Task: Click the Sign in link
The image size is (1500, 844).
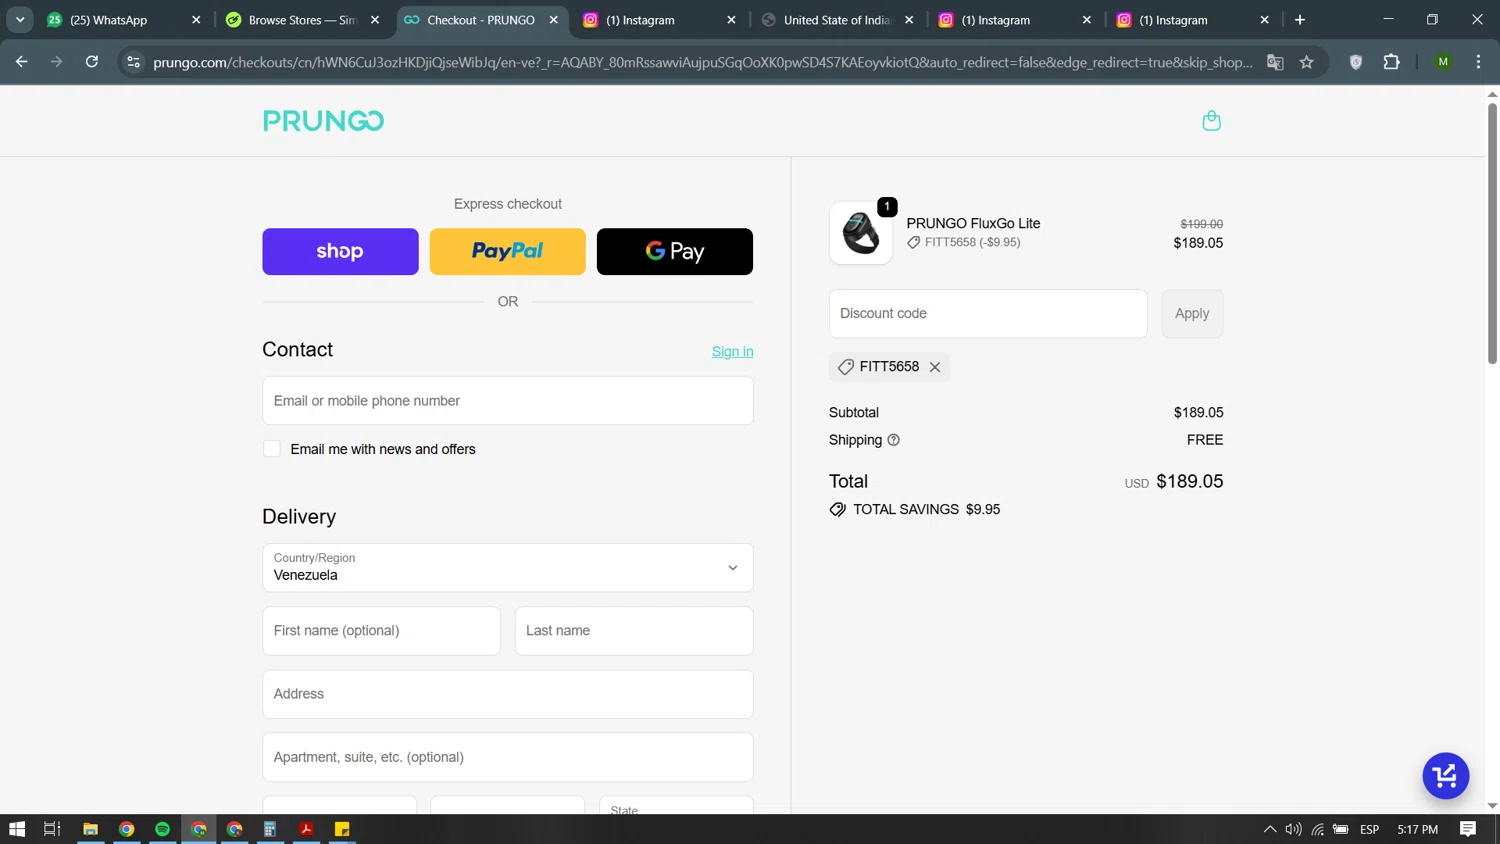Action: pyautogui.click(x=732, y=351)
